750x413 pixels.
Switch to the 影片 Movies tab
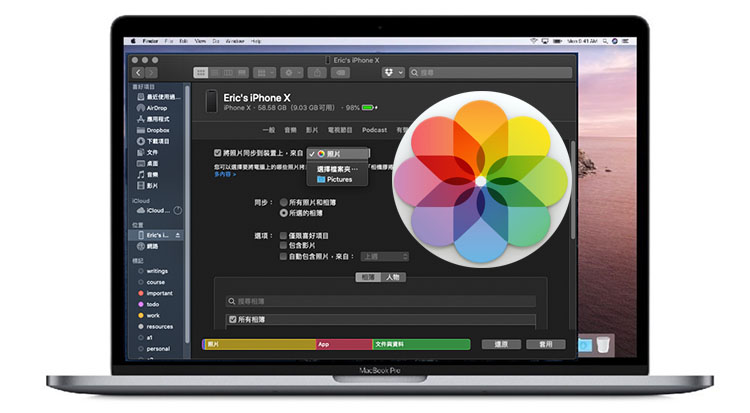pos(312,130)
